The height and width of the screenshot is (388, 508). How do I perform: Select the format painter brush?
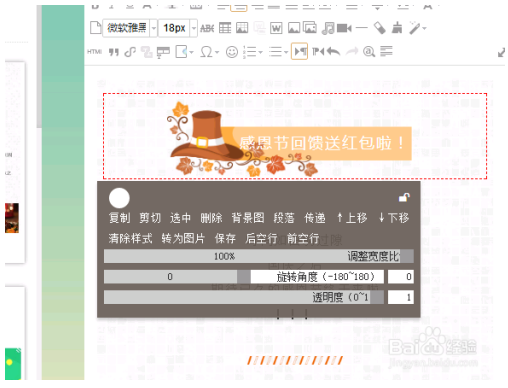tap(397, 28)
